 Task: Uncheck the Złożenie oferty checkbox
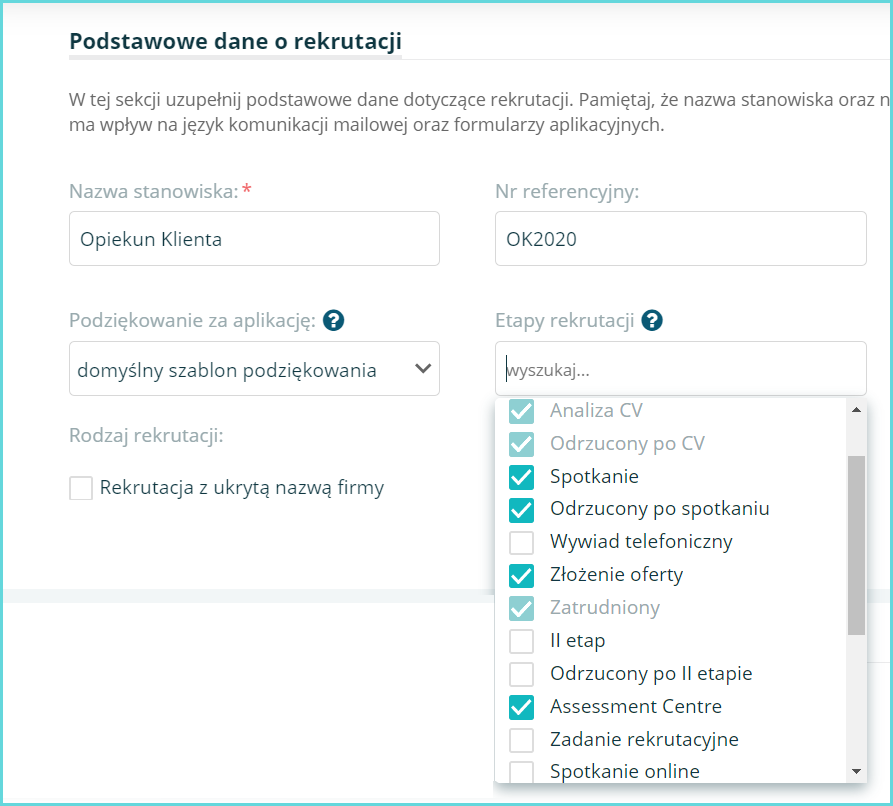click(521, 575)
